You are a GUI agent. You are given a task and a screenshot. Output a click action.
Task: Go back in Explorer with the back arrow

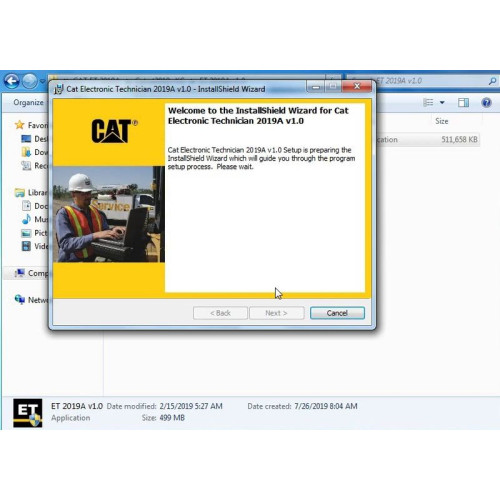click(12, 81)
